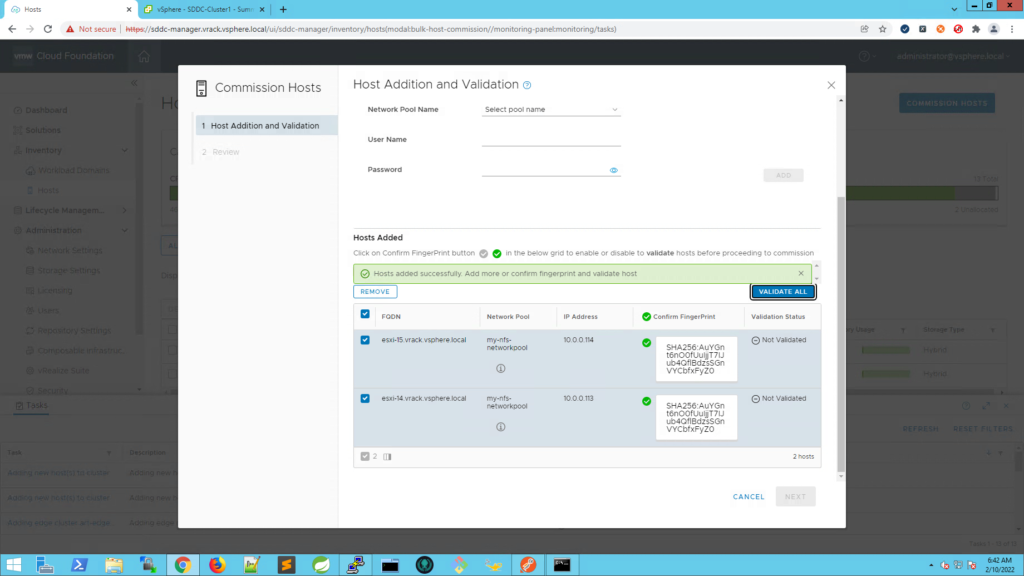Select Host Addition and Validation step
1024x576 pixels.
tap(265, 126)
